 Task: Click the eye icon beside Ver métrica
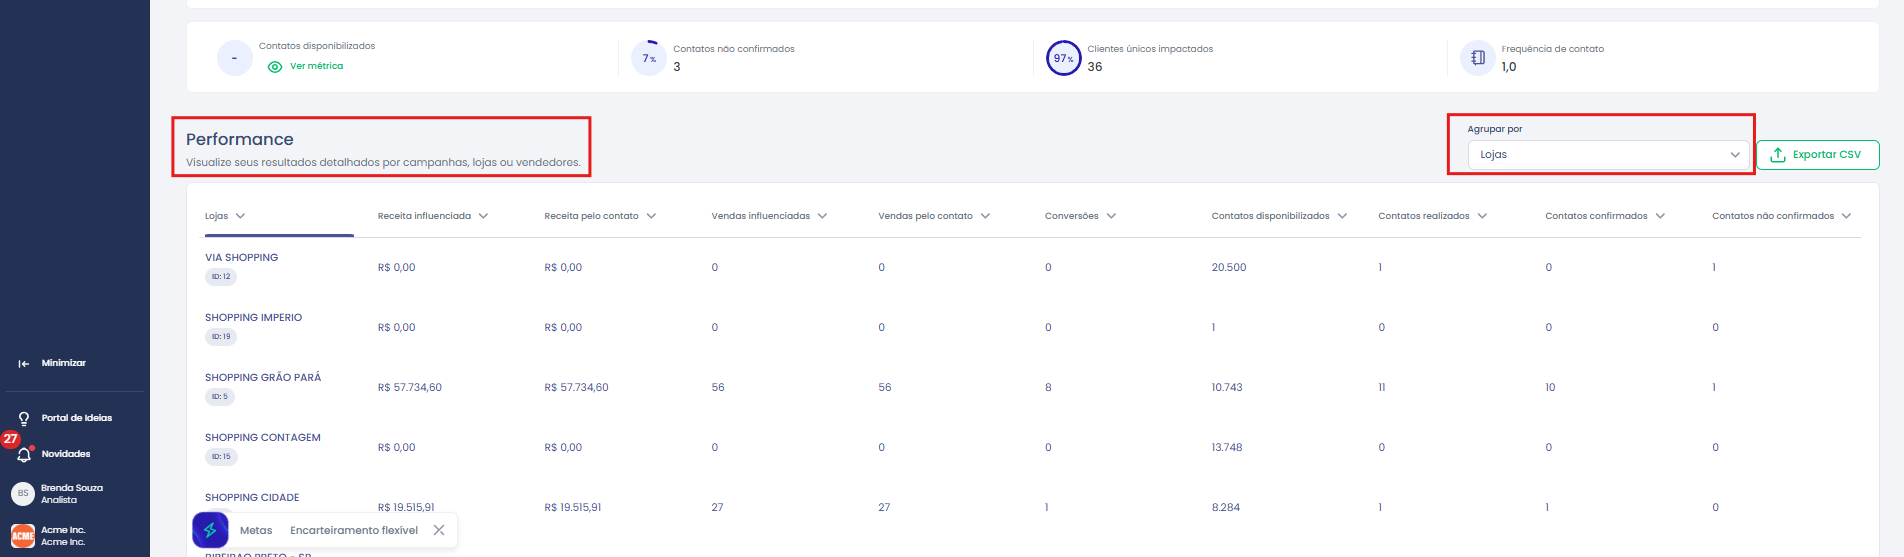click(275, 67)
